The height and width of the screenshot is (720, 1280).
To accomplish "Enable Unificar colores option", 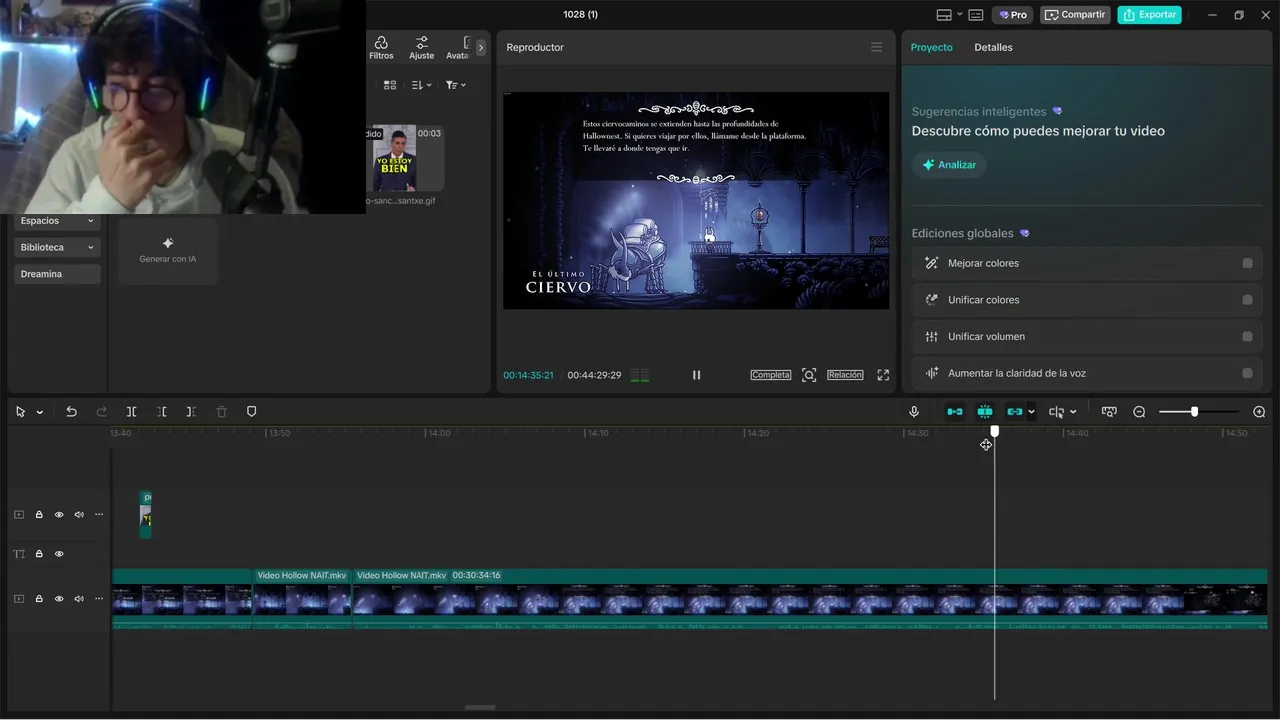I will click(x=1247, y=300).
